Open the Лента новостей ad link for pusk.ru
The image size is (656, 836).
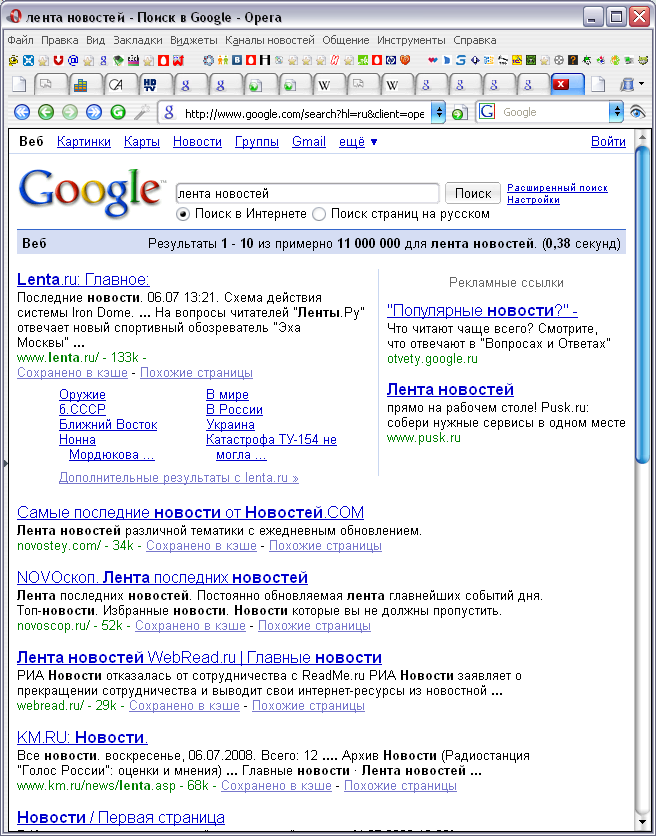(450, 390)
